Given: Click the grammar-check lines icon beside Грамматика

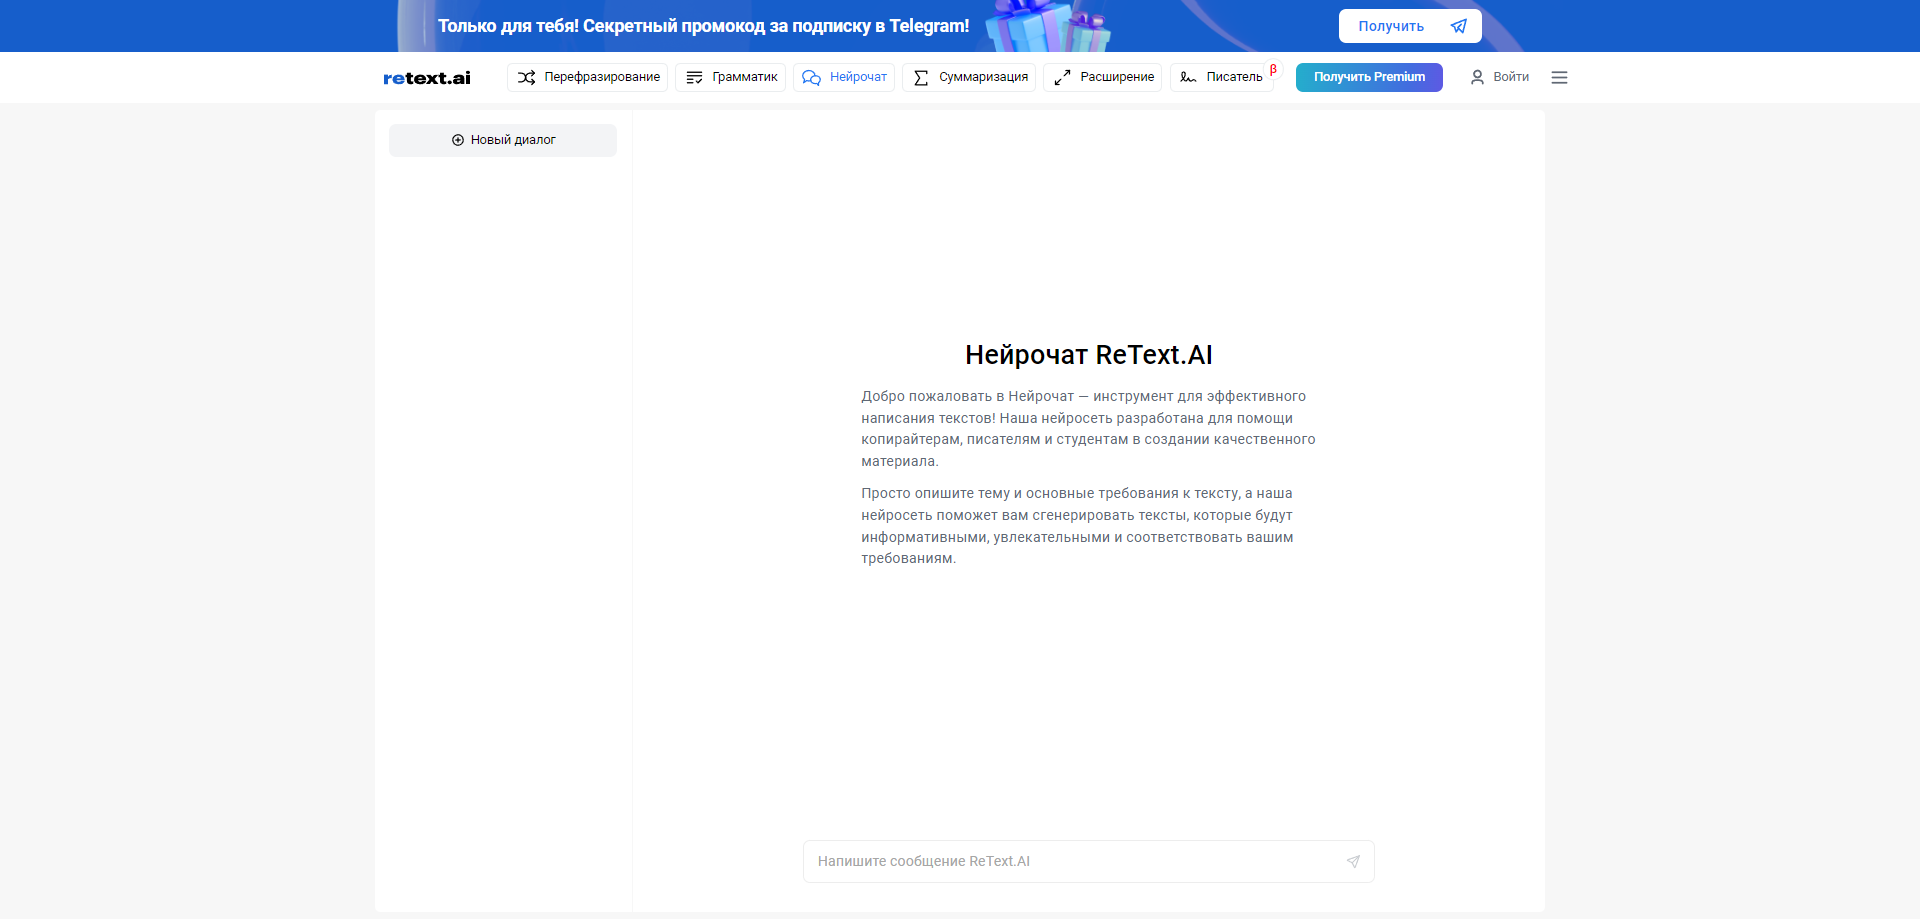Looking at the screenshot, I should point(694,77).
